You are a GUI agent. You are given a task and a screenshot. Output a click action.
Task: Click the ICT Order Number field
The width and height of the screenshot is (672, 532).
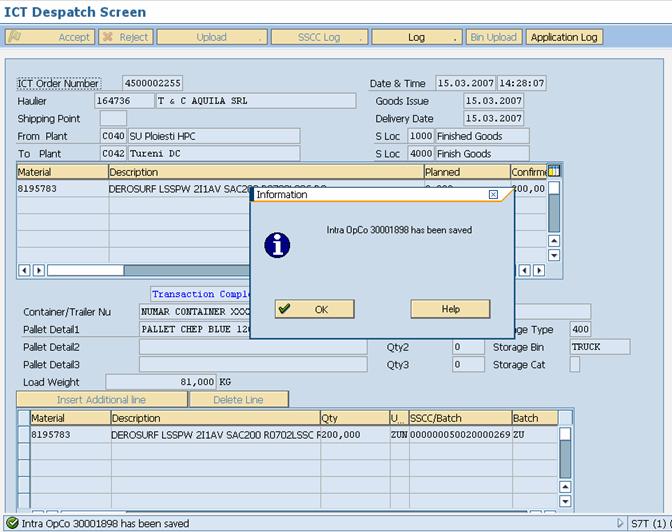[152, 83]
